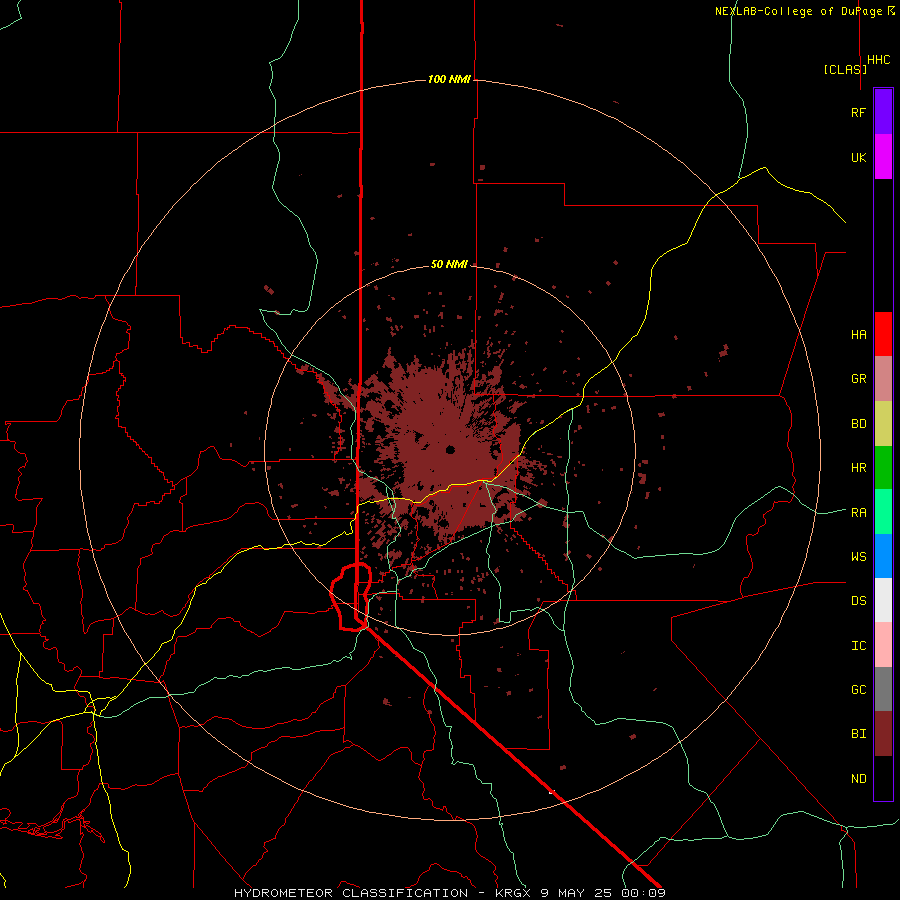Click the UK magenta legend swatch
The image size is (900, 900).
883,157
